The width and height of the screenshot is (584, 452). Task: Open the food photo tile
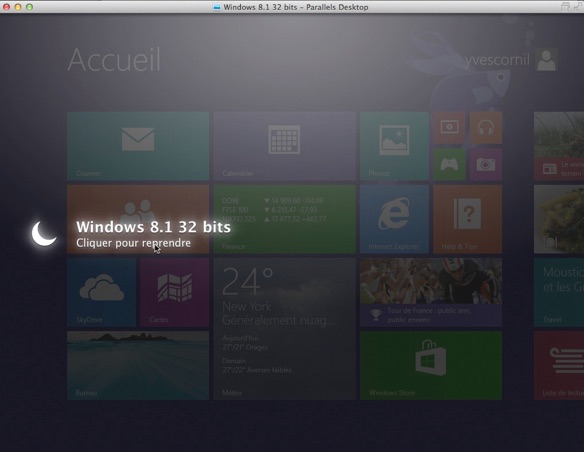point(559,219)
